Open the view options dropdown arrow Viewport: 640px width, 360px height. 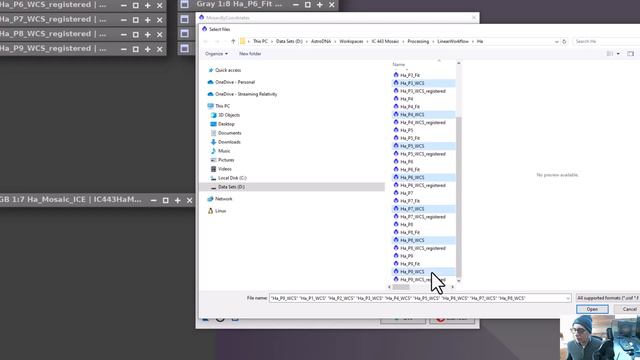pyautogui.click(x=618, y=53)
